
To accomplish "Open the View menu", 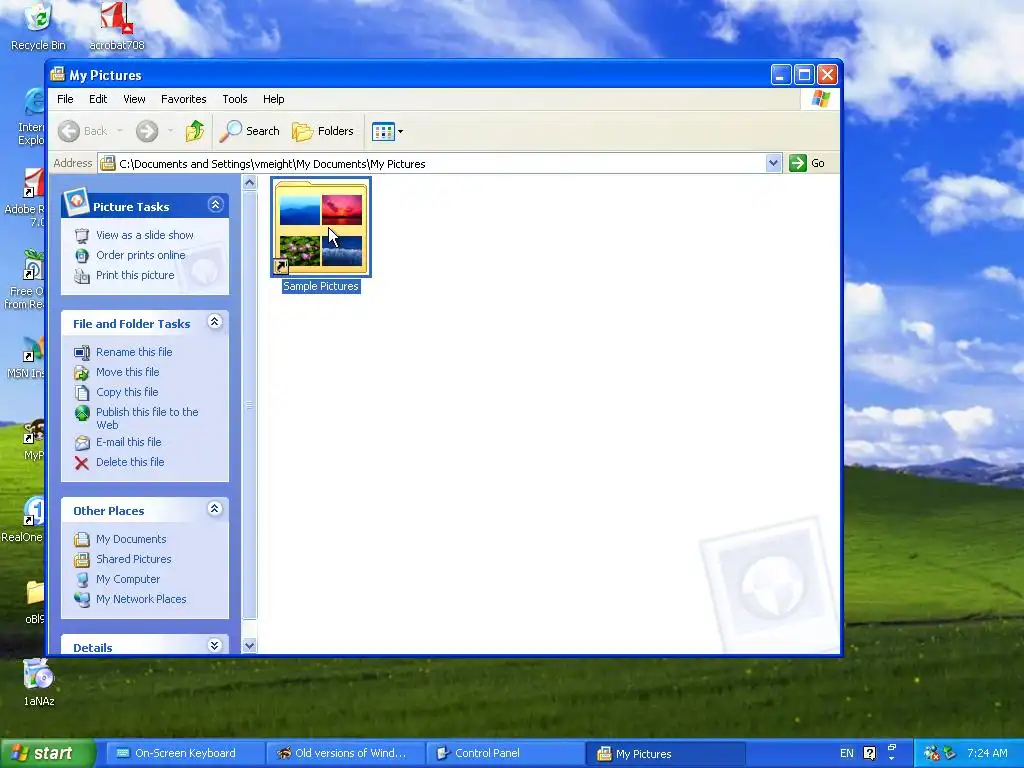I will tap(134, 99).
